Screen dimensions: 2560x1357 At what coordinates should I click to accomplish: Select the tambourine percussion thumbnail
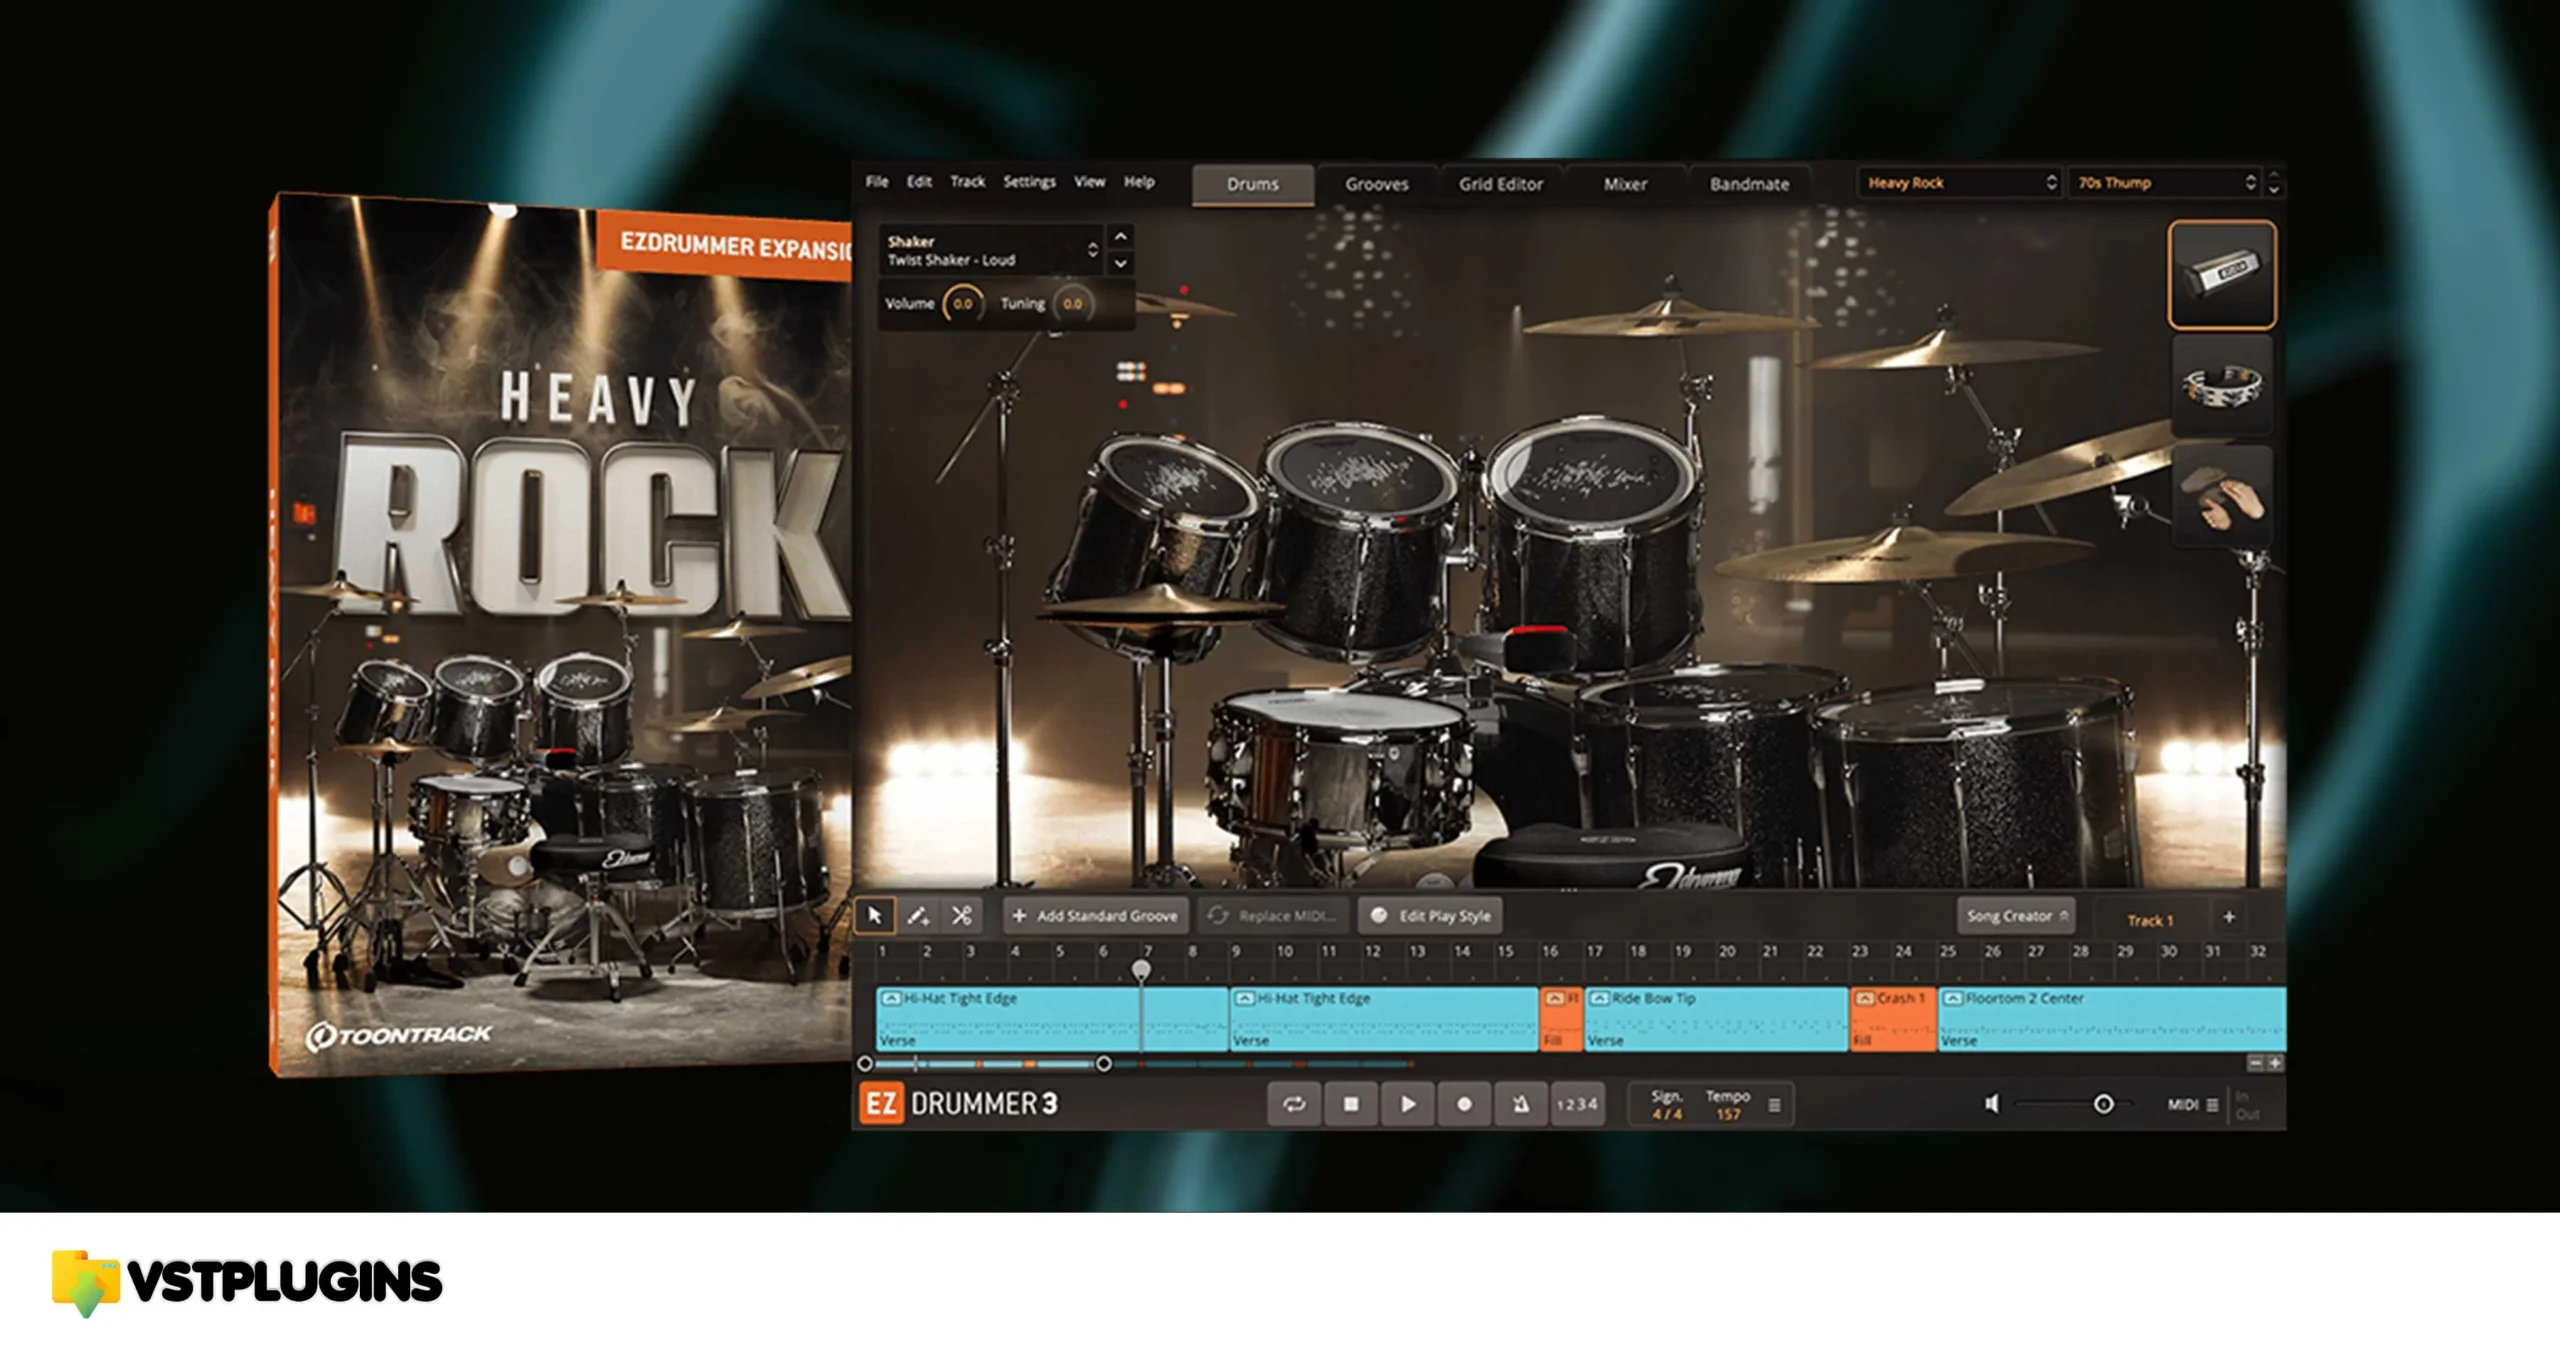pyautogui.click(x=2222, y=385)
